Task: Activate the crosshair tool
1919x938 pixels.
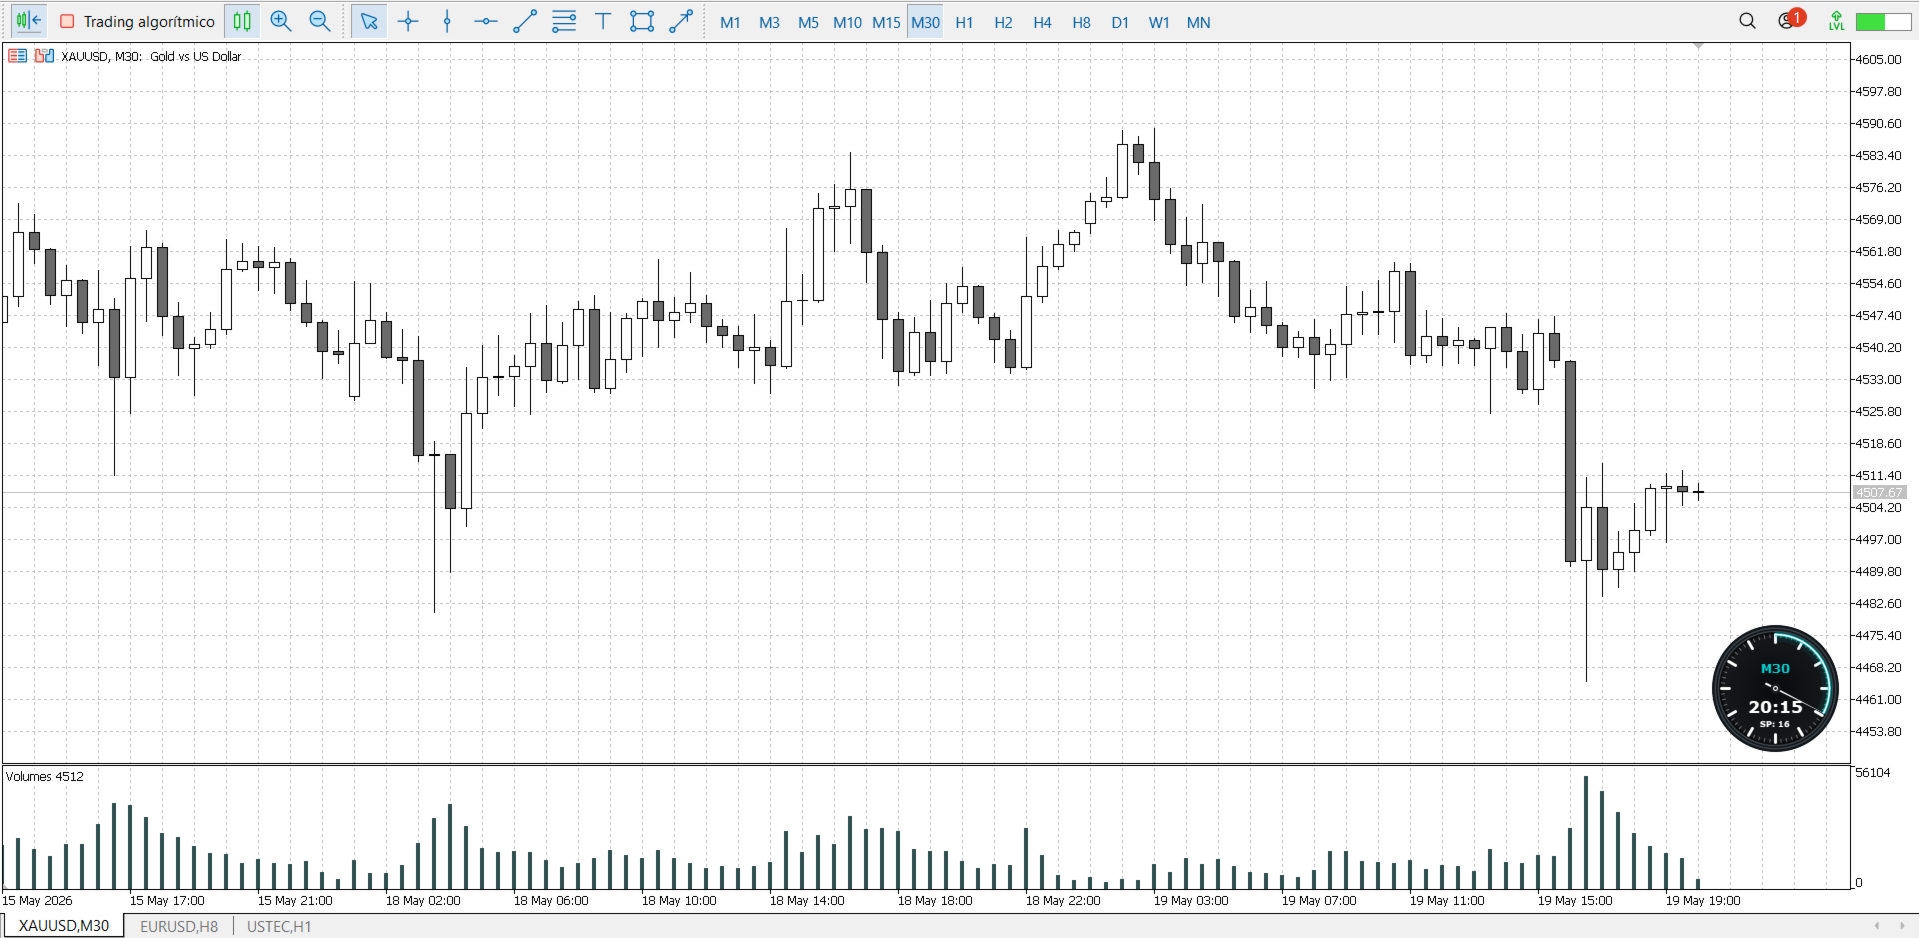Action: (408, 21)
